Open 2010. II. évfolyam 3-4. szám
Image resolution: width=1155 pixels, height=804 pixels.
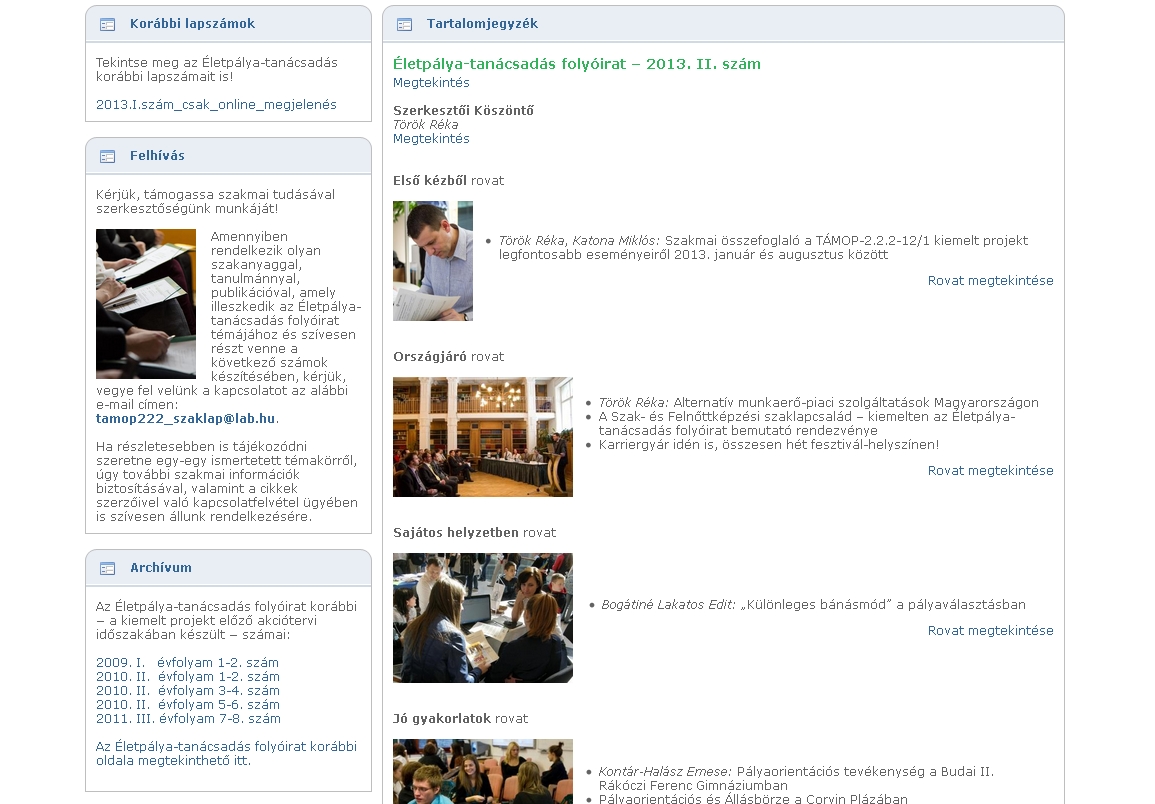188,691
